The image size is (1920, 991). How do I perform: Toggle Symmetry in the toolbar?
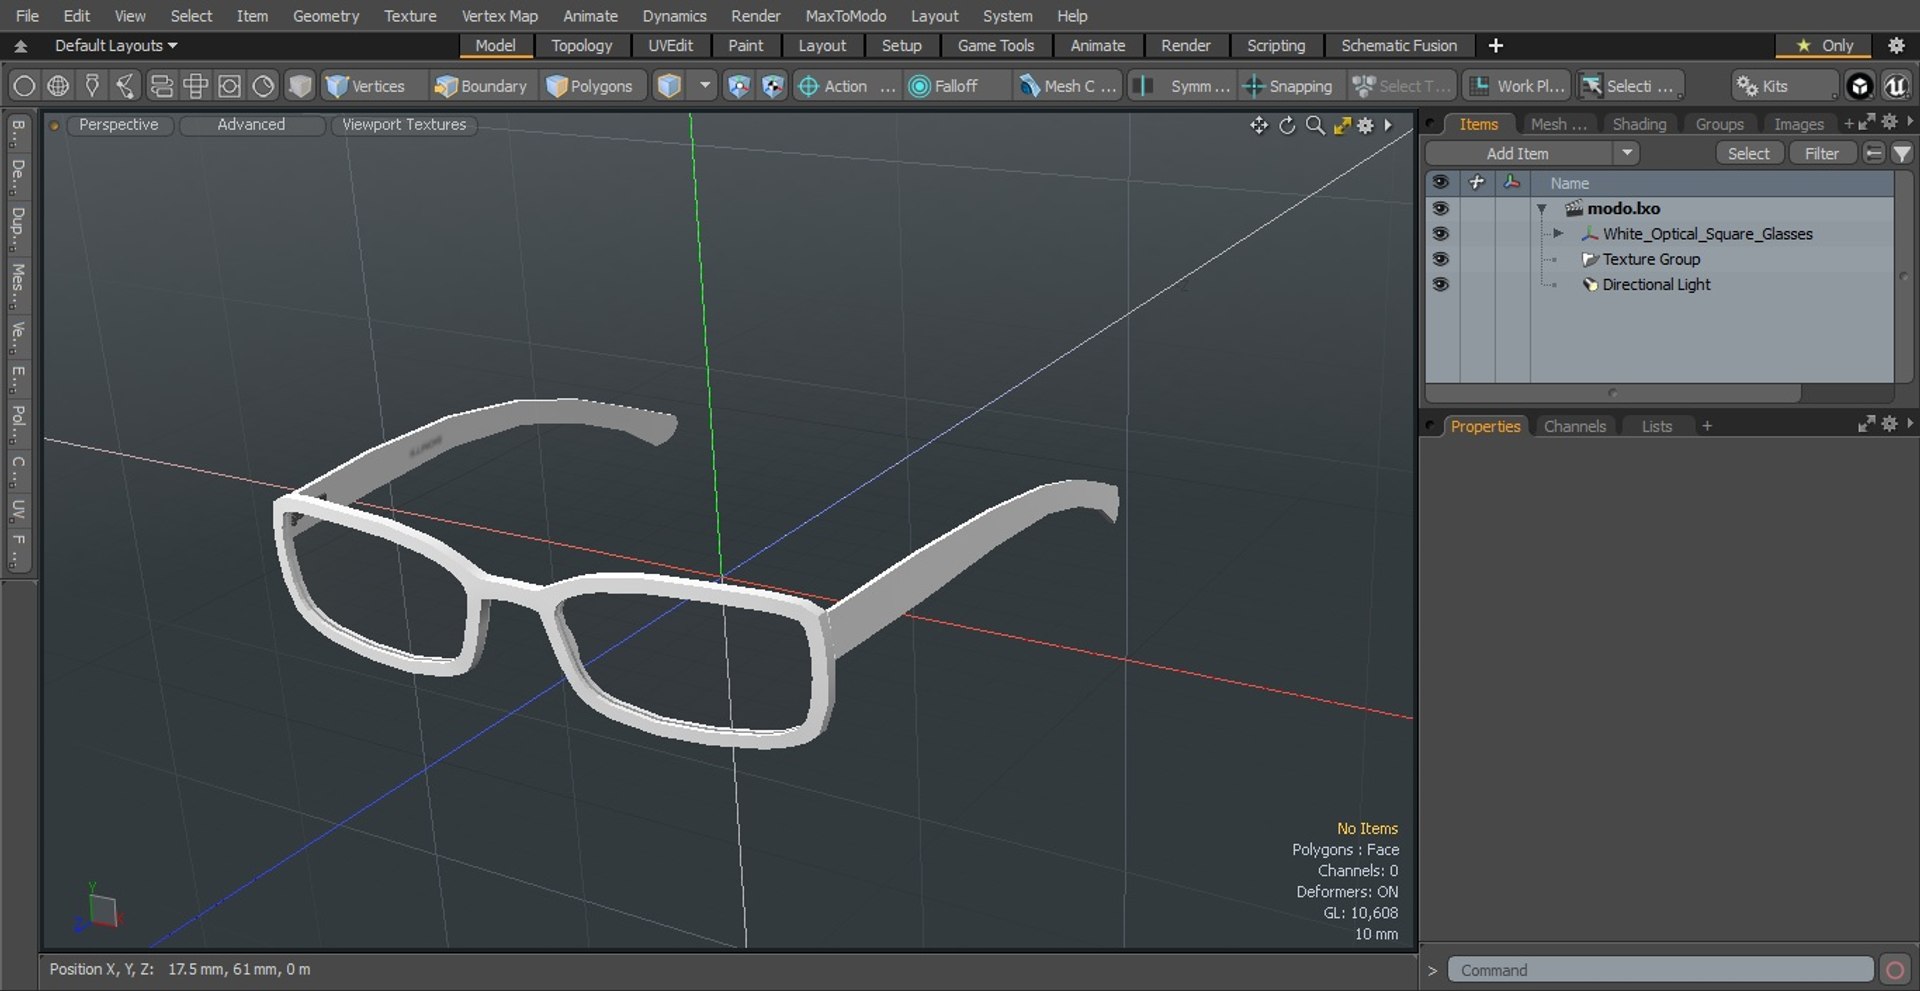coord(1183,86)
